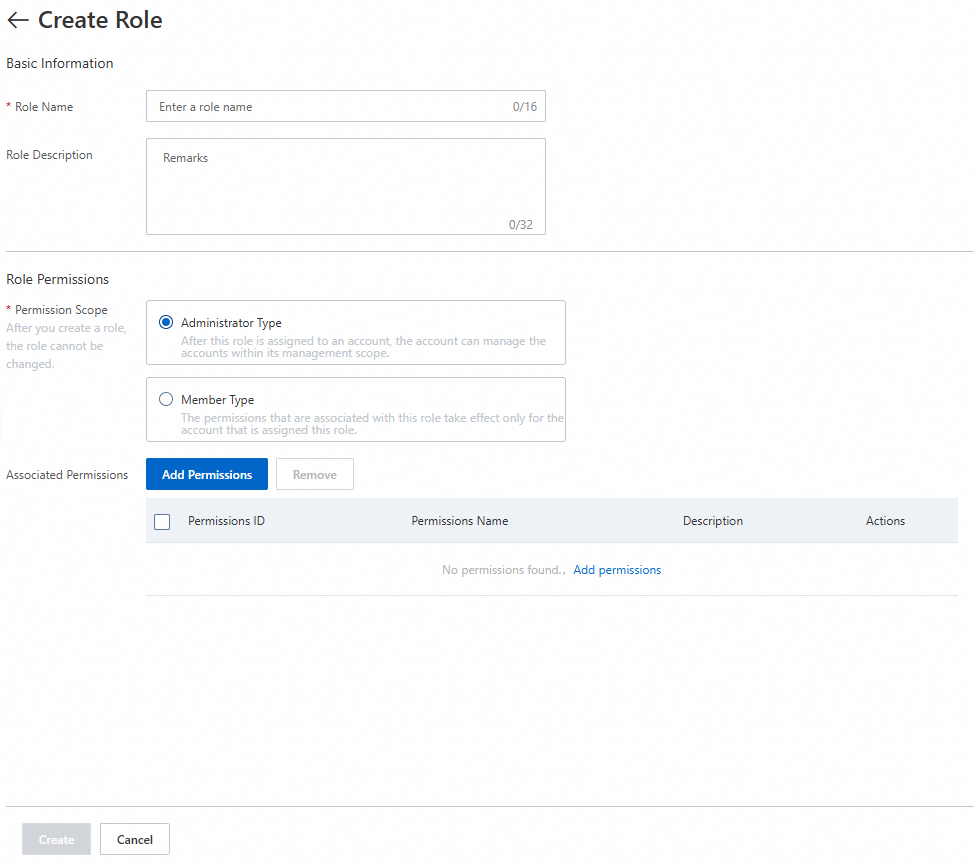The image size is (974, 867).
Task: Click the Basic Information heading
Action: coord(60,63)
